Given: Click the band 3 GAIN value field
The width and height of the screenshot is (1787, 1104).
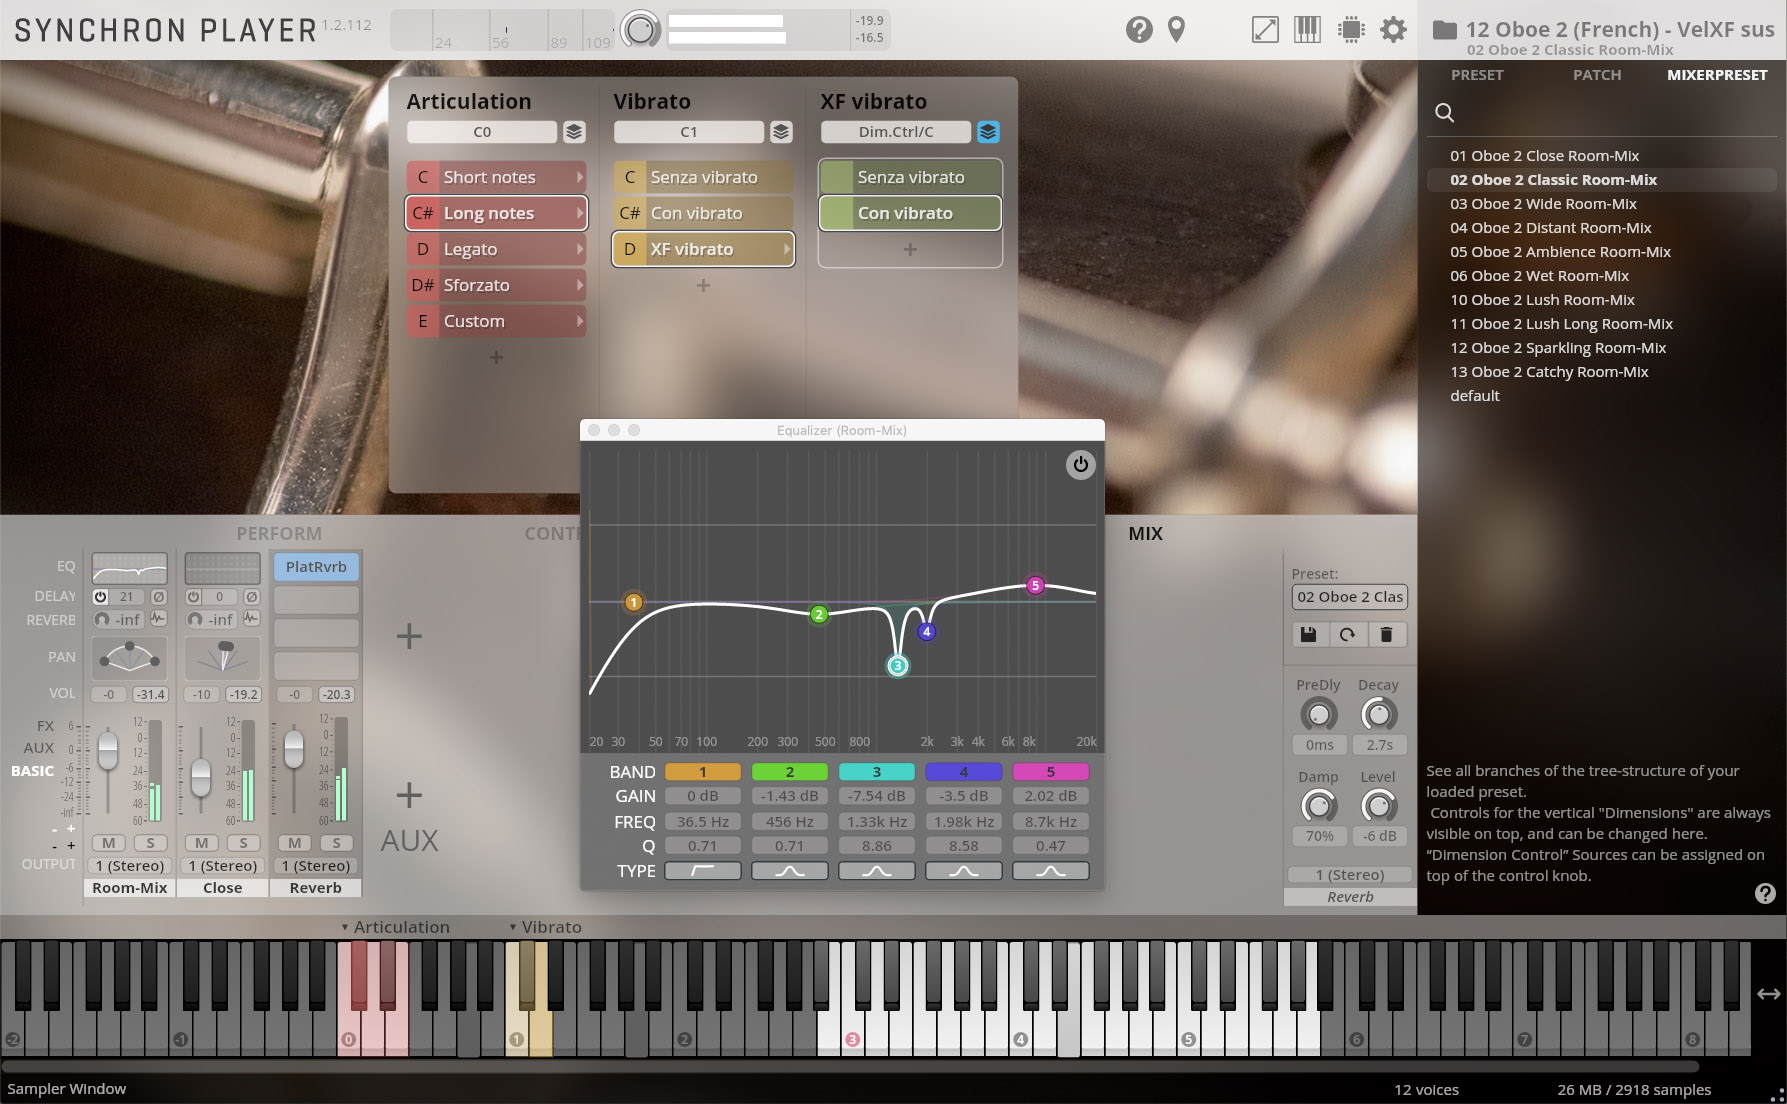Looking at the screenshot, I should (x=876, y=796).
